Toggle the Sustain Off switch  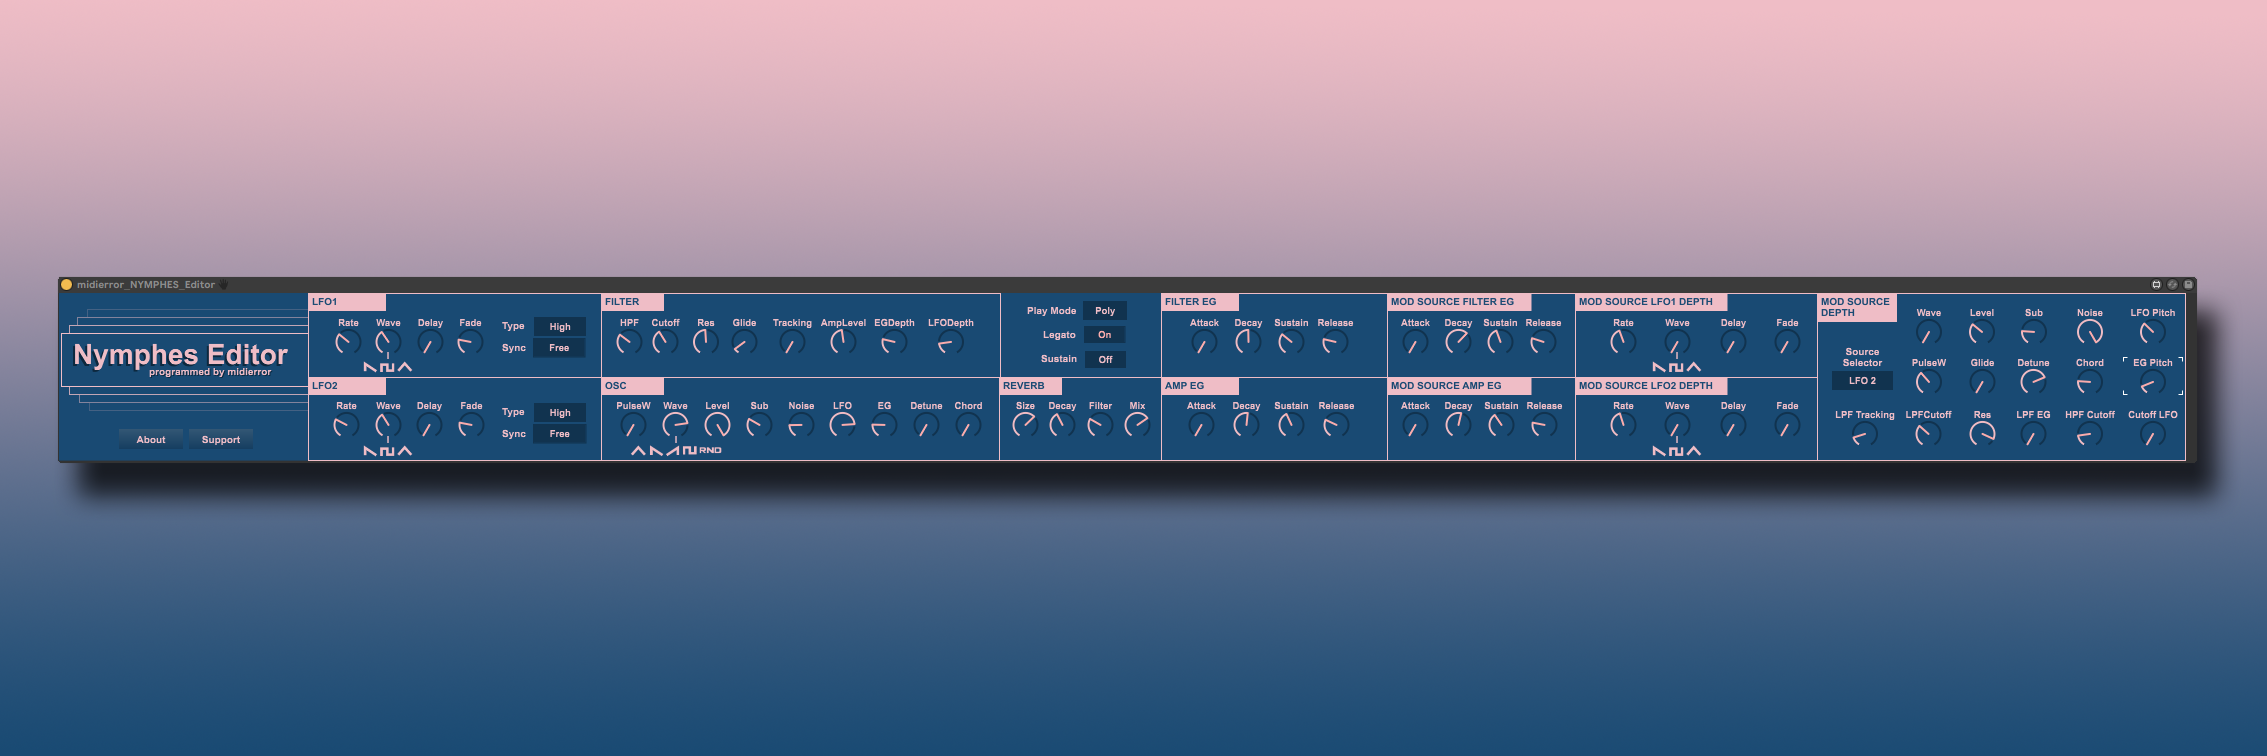(1105, 359)
